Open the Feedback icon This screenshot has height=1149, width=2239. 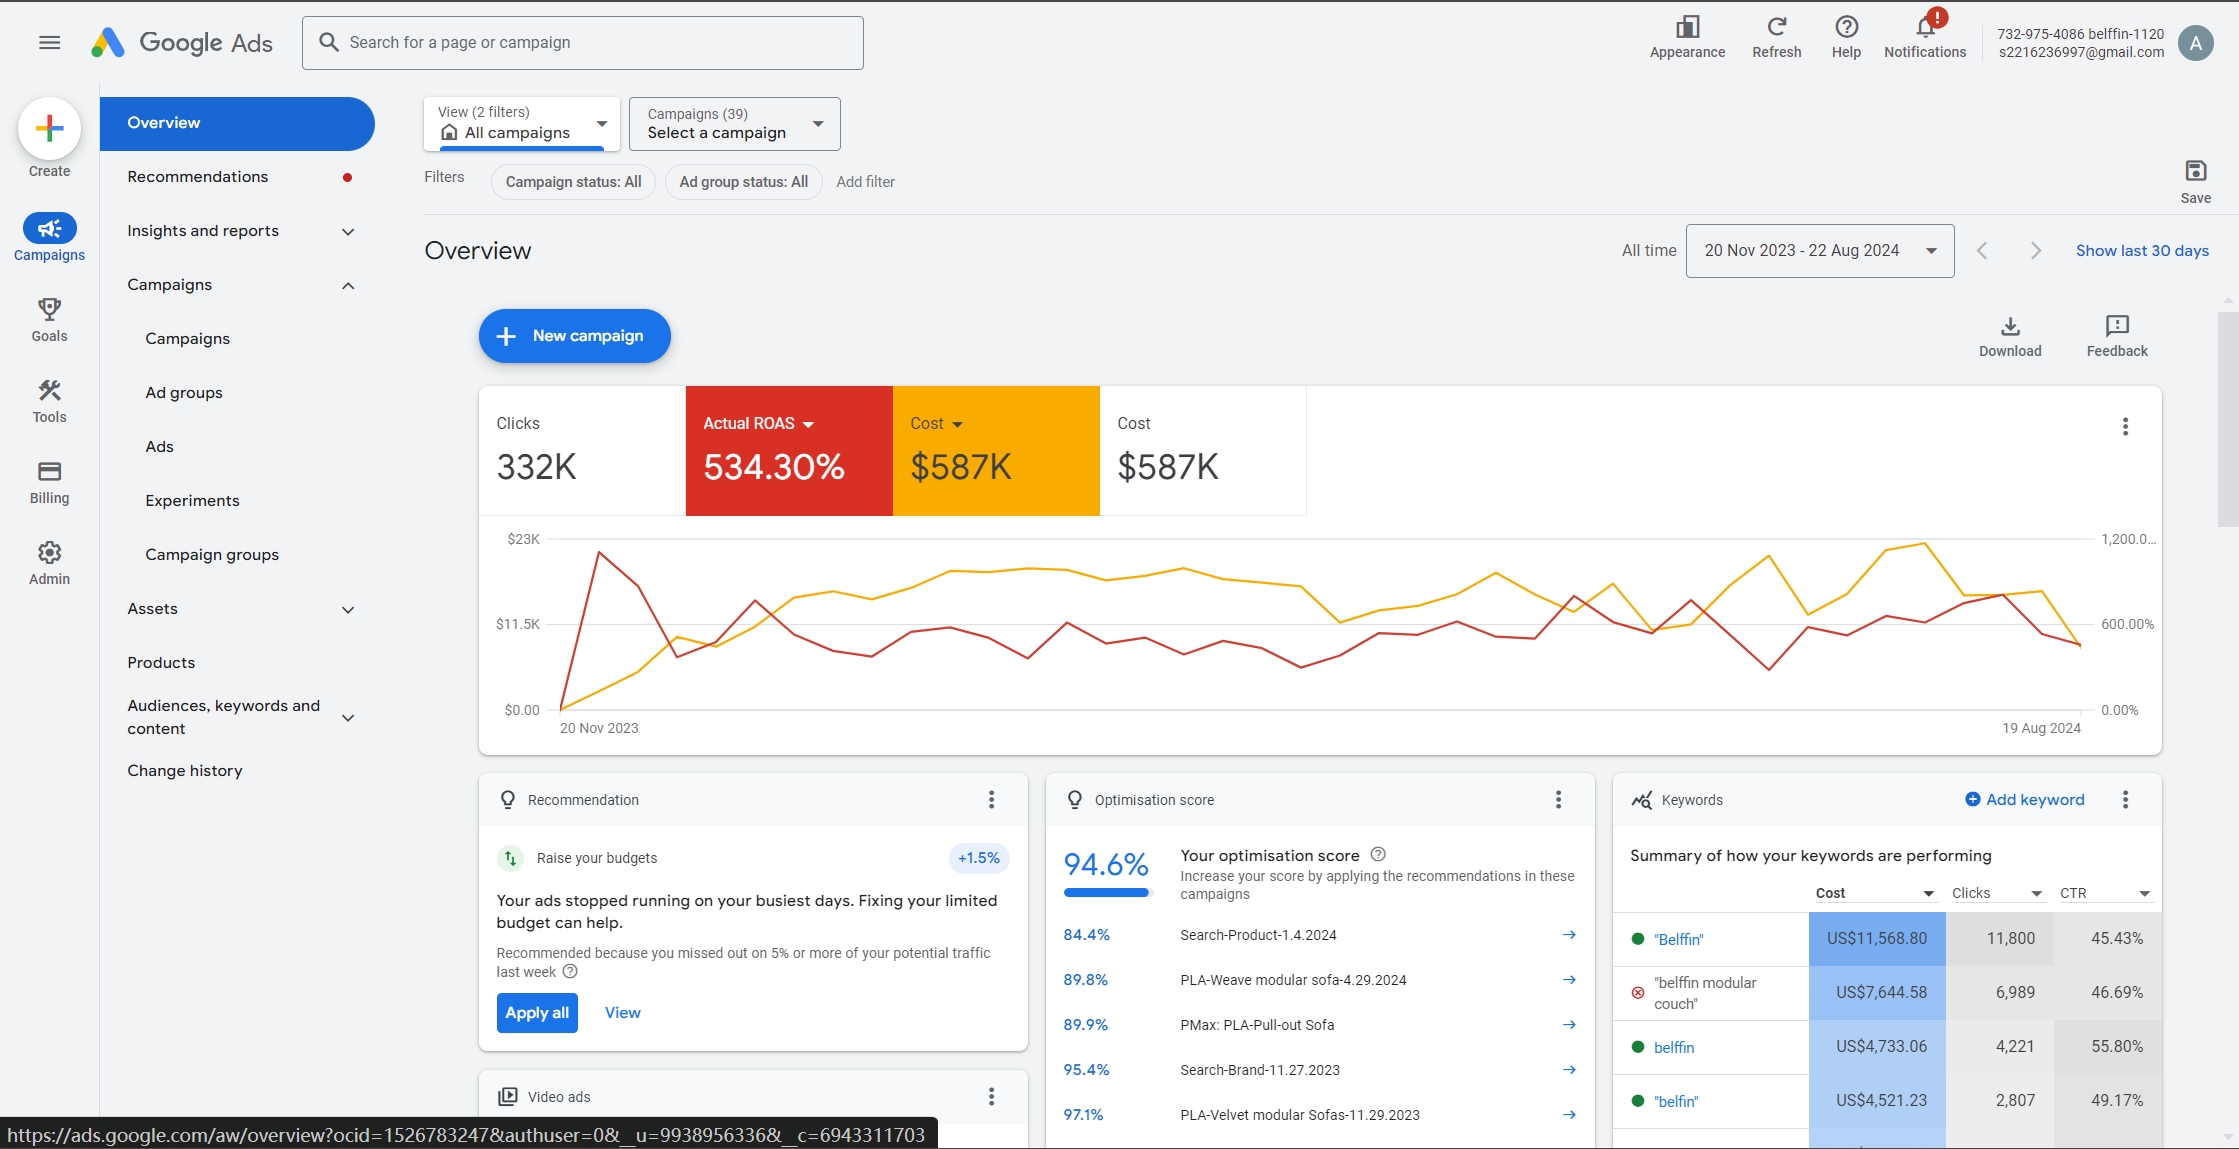pos(2116,327)
